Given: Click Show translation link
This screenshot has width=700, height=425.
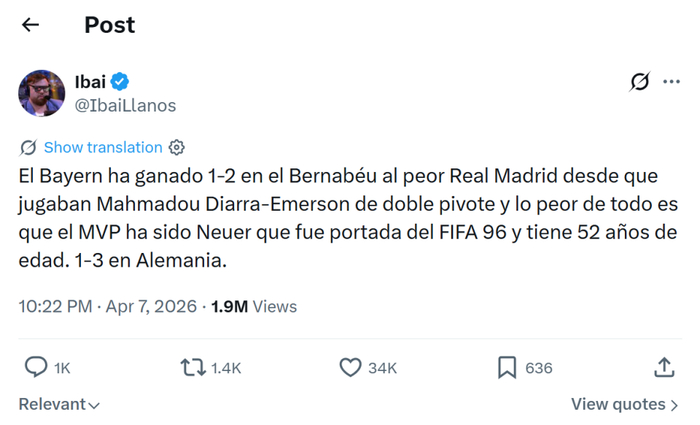Looking at the screenshot, I should [x=103, y=147].
